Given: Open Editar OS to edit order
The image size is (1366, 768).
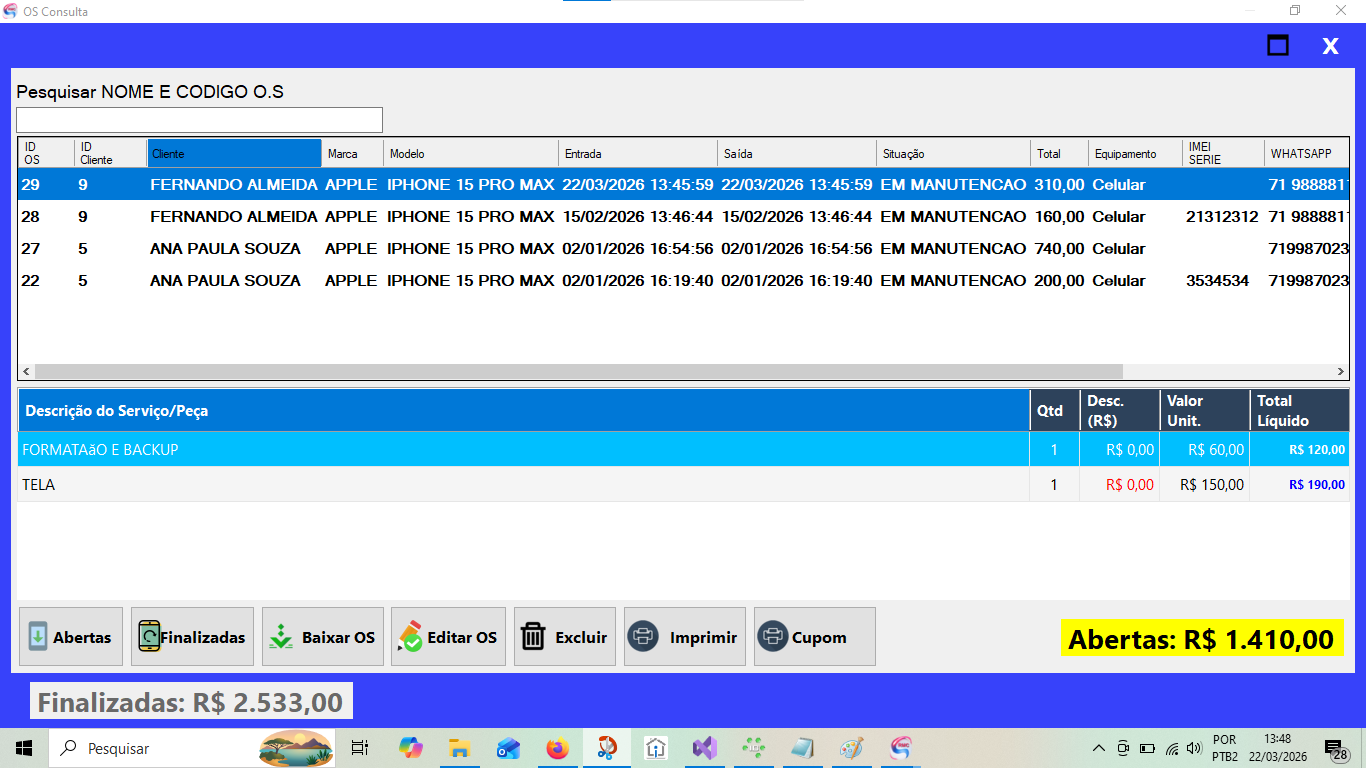Looking at the screenshot, I should coord(448,637).
